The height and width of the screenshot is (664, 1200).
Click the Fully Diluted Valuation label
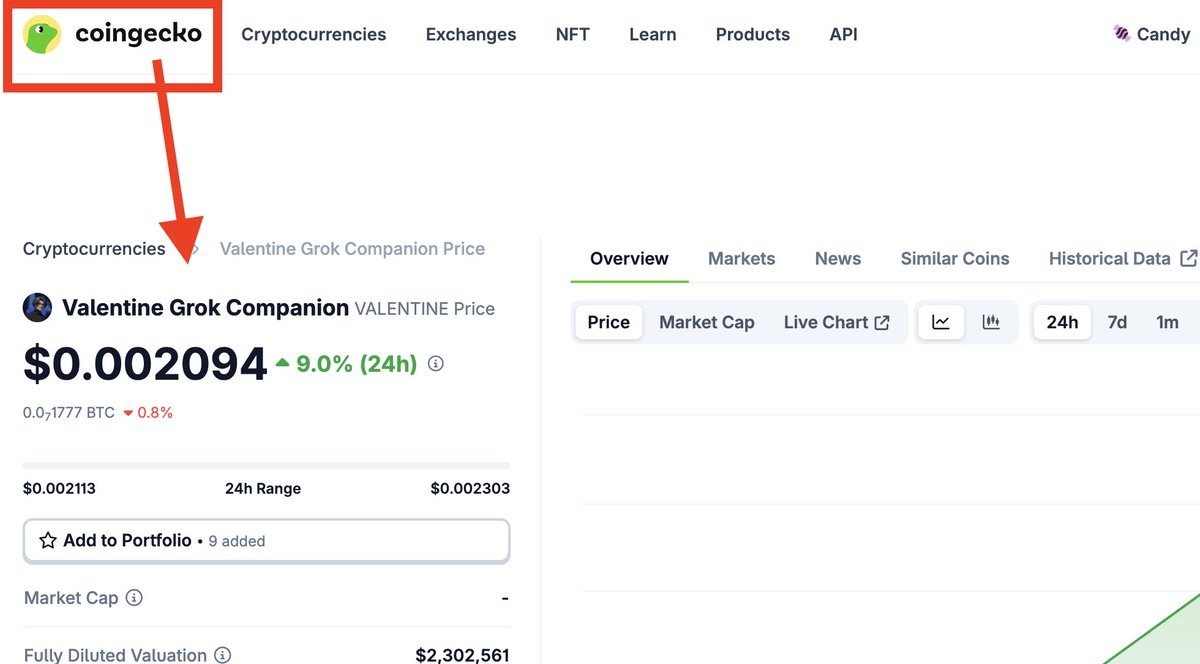pyautogui.click(x=115, y=656)
